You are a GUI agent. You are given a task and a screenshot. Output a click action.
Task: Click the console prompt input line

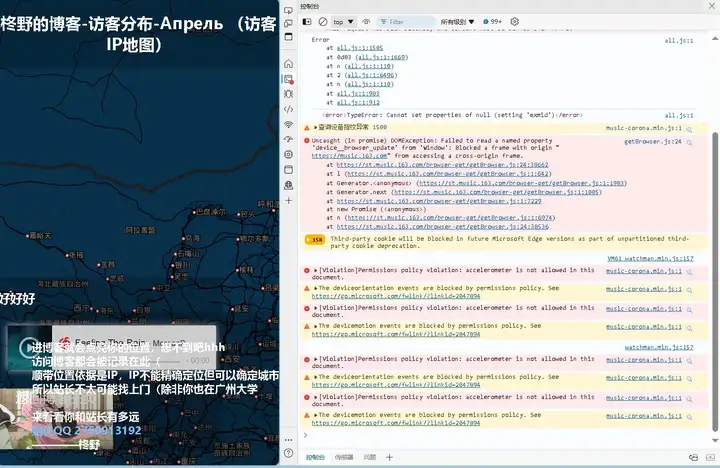[x=505, y=434]
